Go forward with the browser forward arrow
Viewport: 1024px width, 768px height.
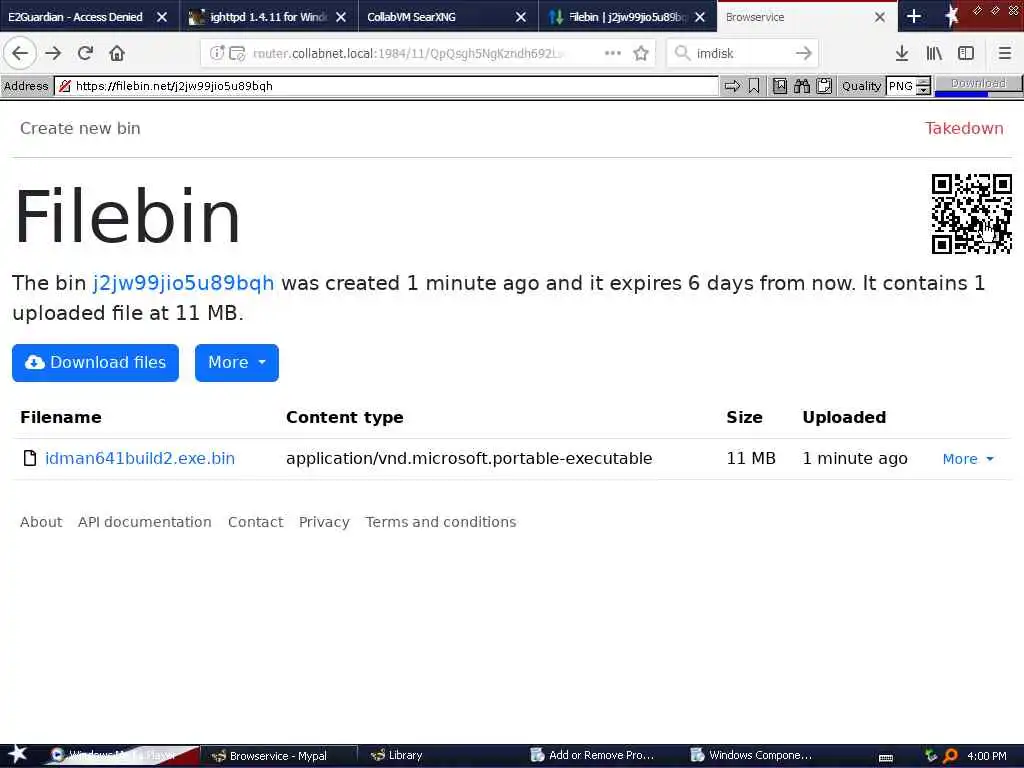53,53
